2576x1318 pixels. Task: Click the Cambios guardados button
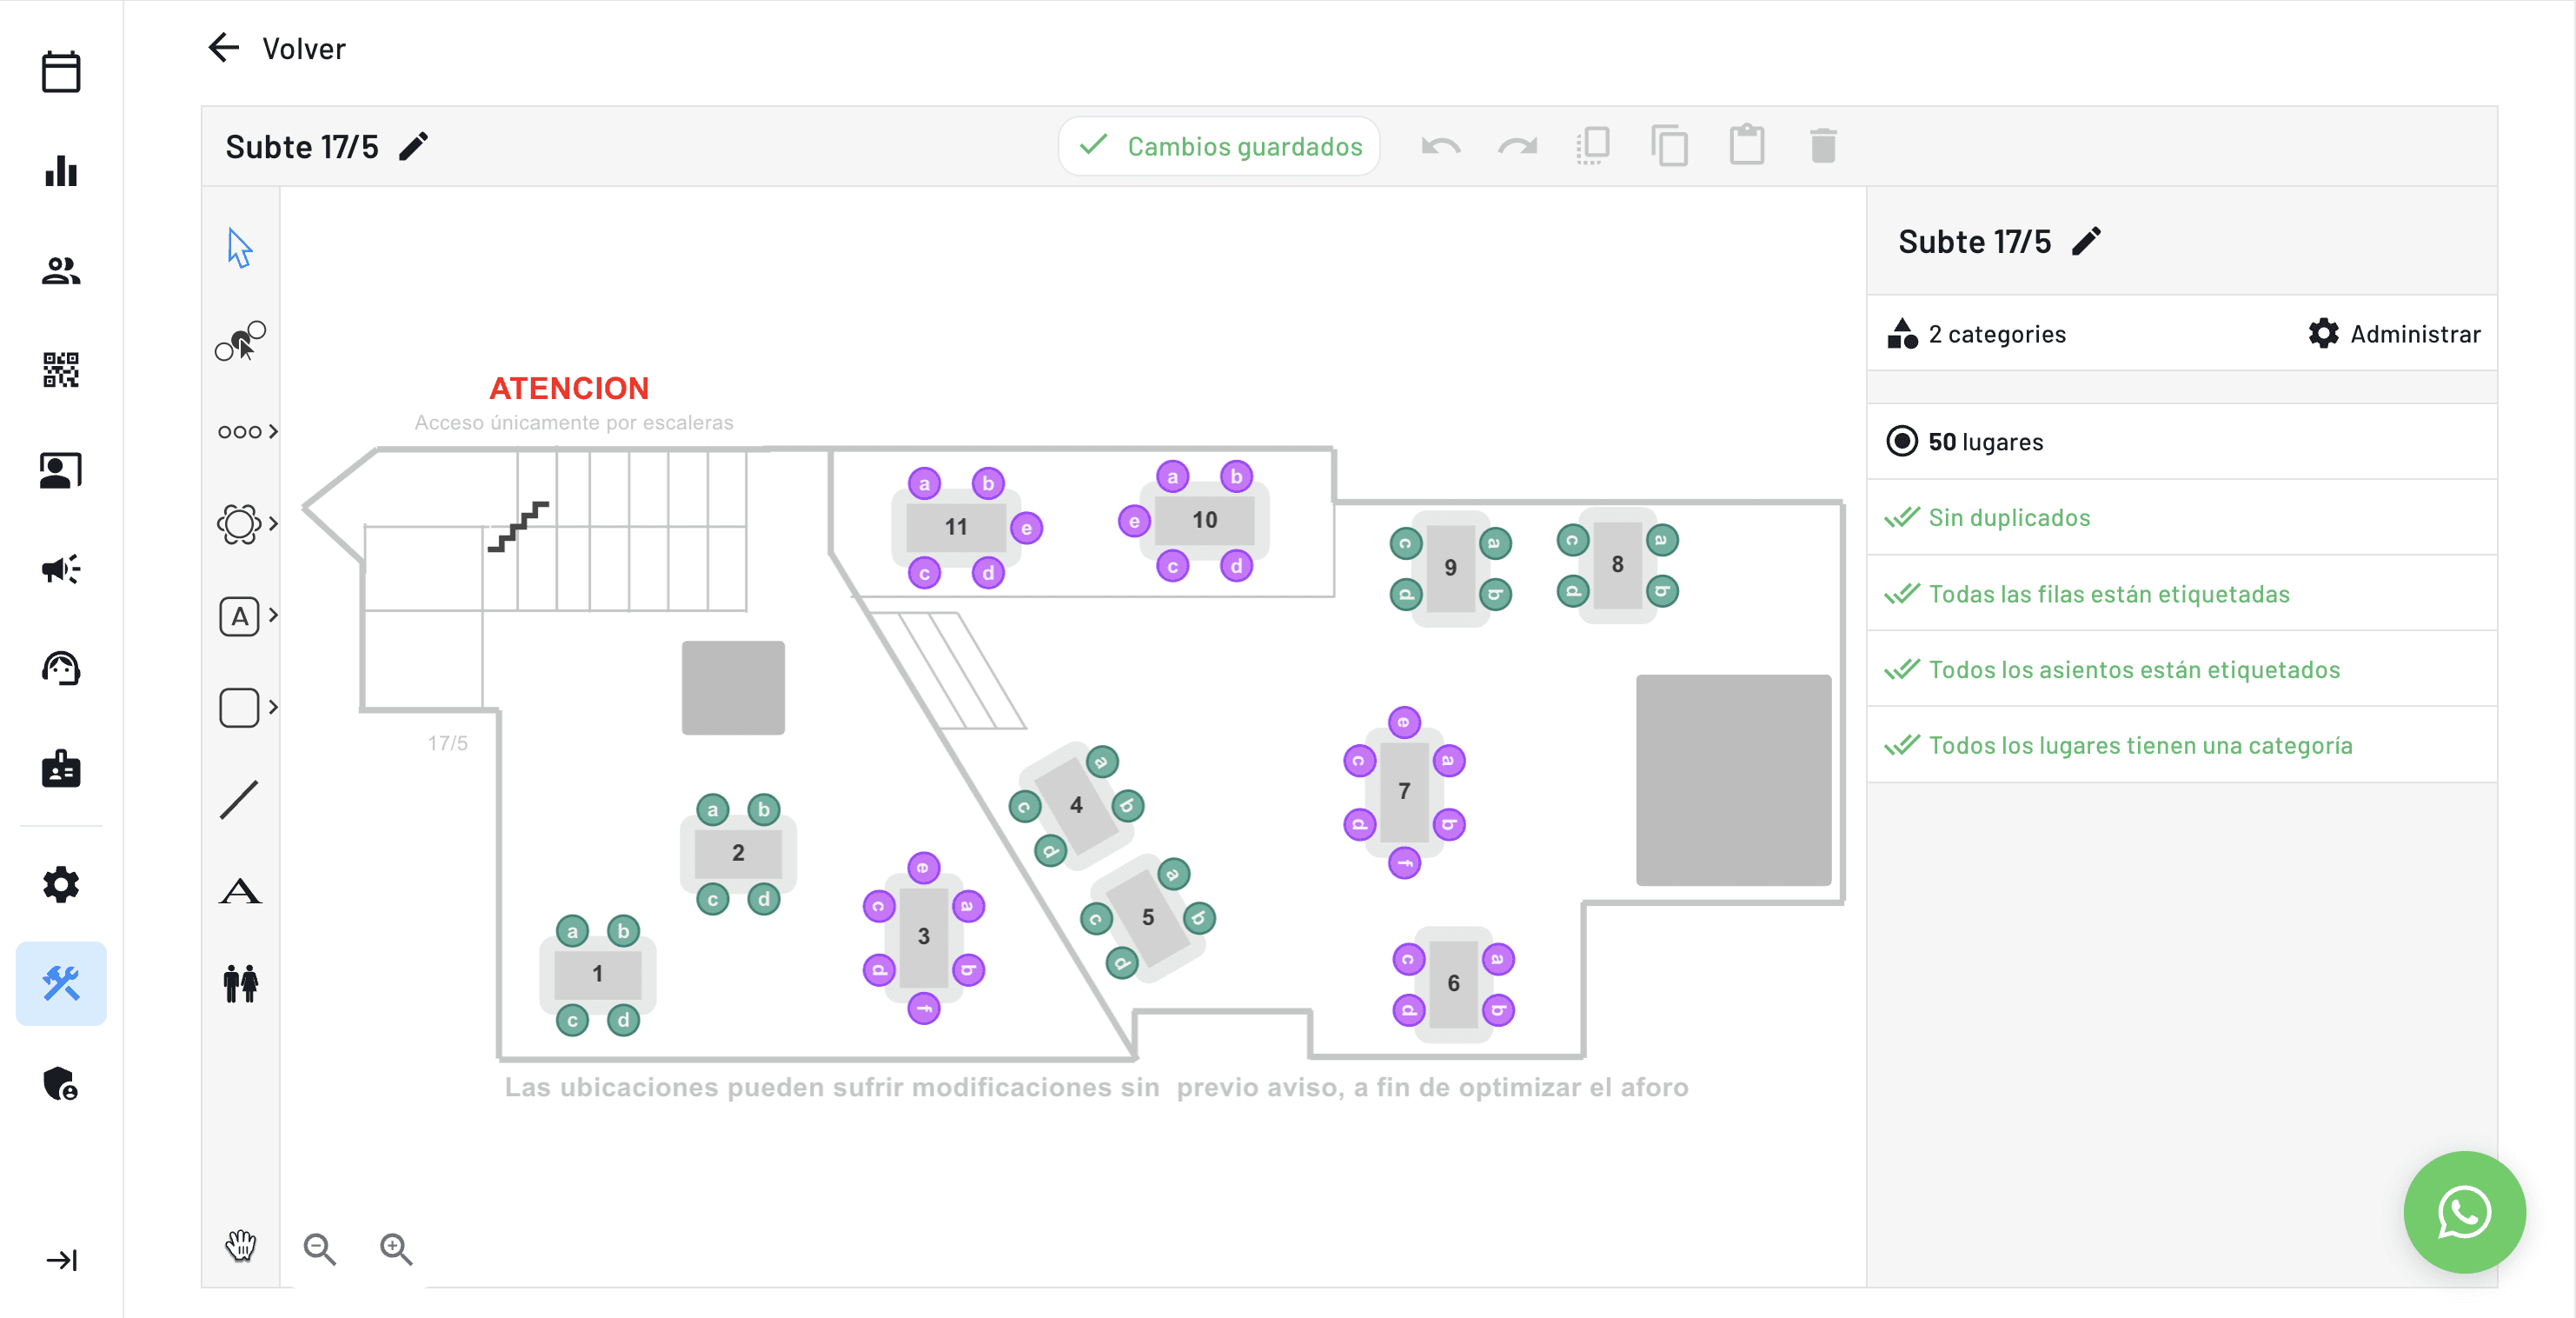pyautogui.click(x=1219, y=146)
